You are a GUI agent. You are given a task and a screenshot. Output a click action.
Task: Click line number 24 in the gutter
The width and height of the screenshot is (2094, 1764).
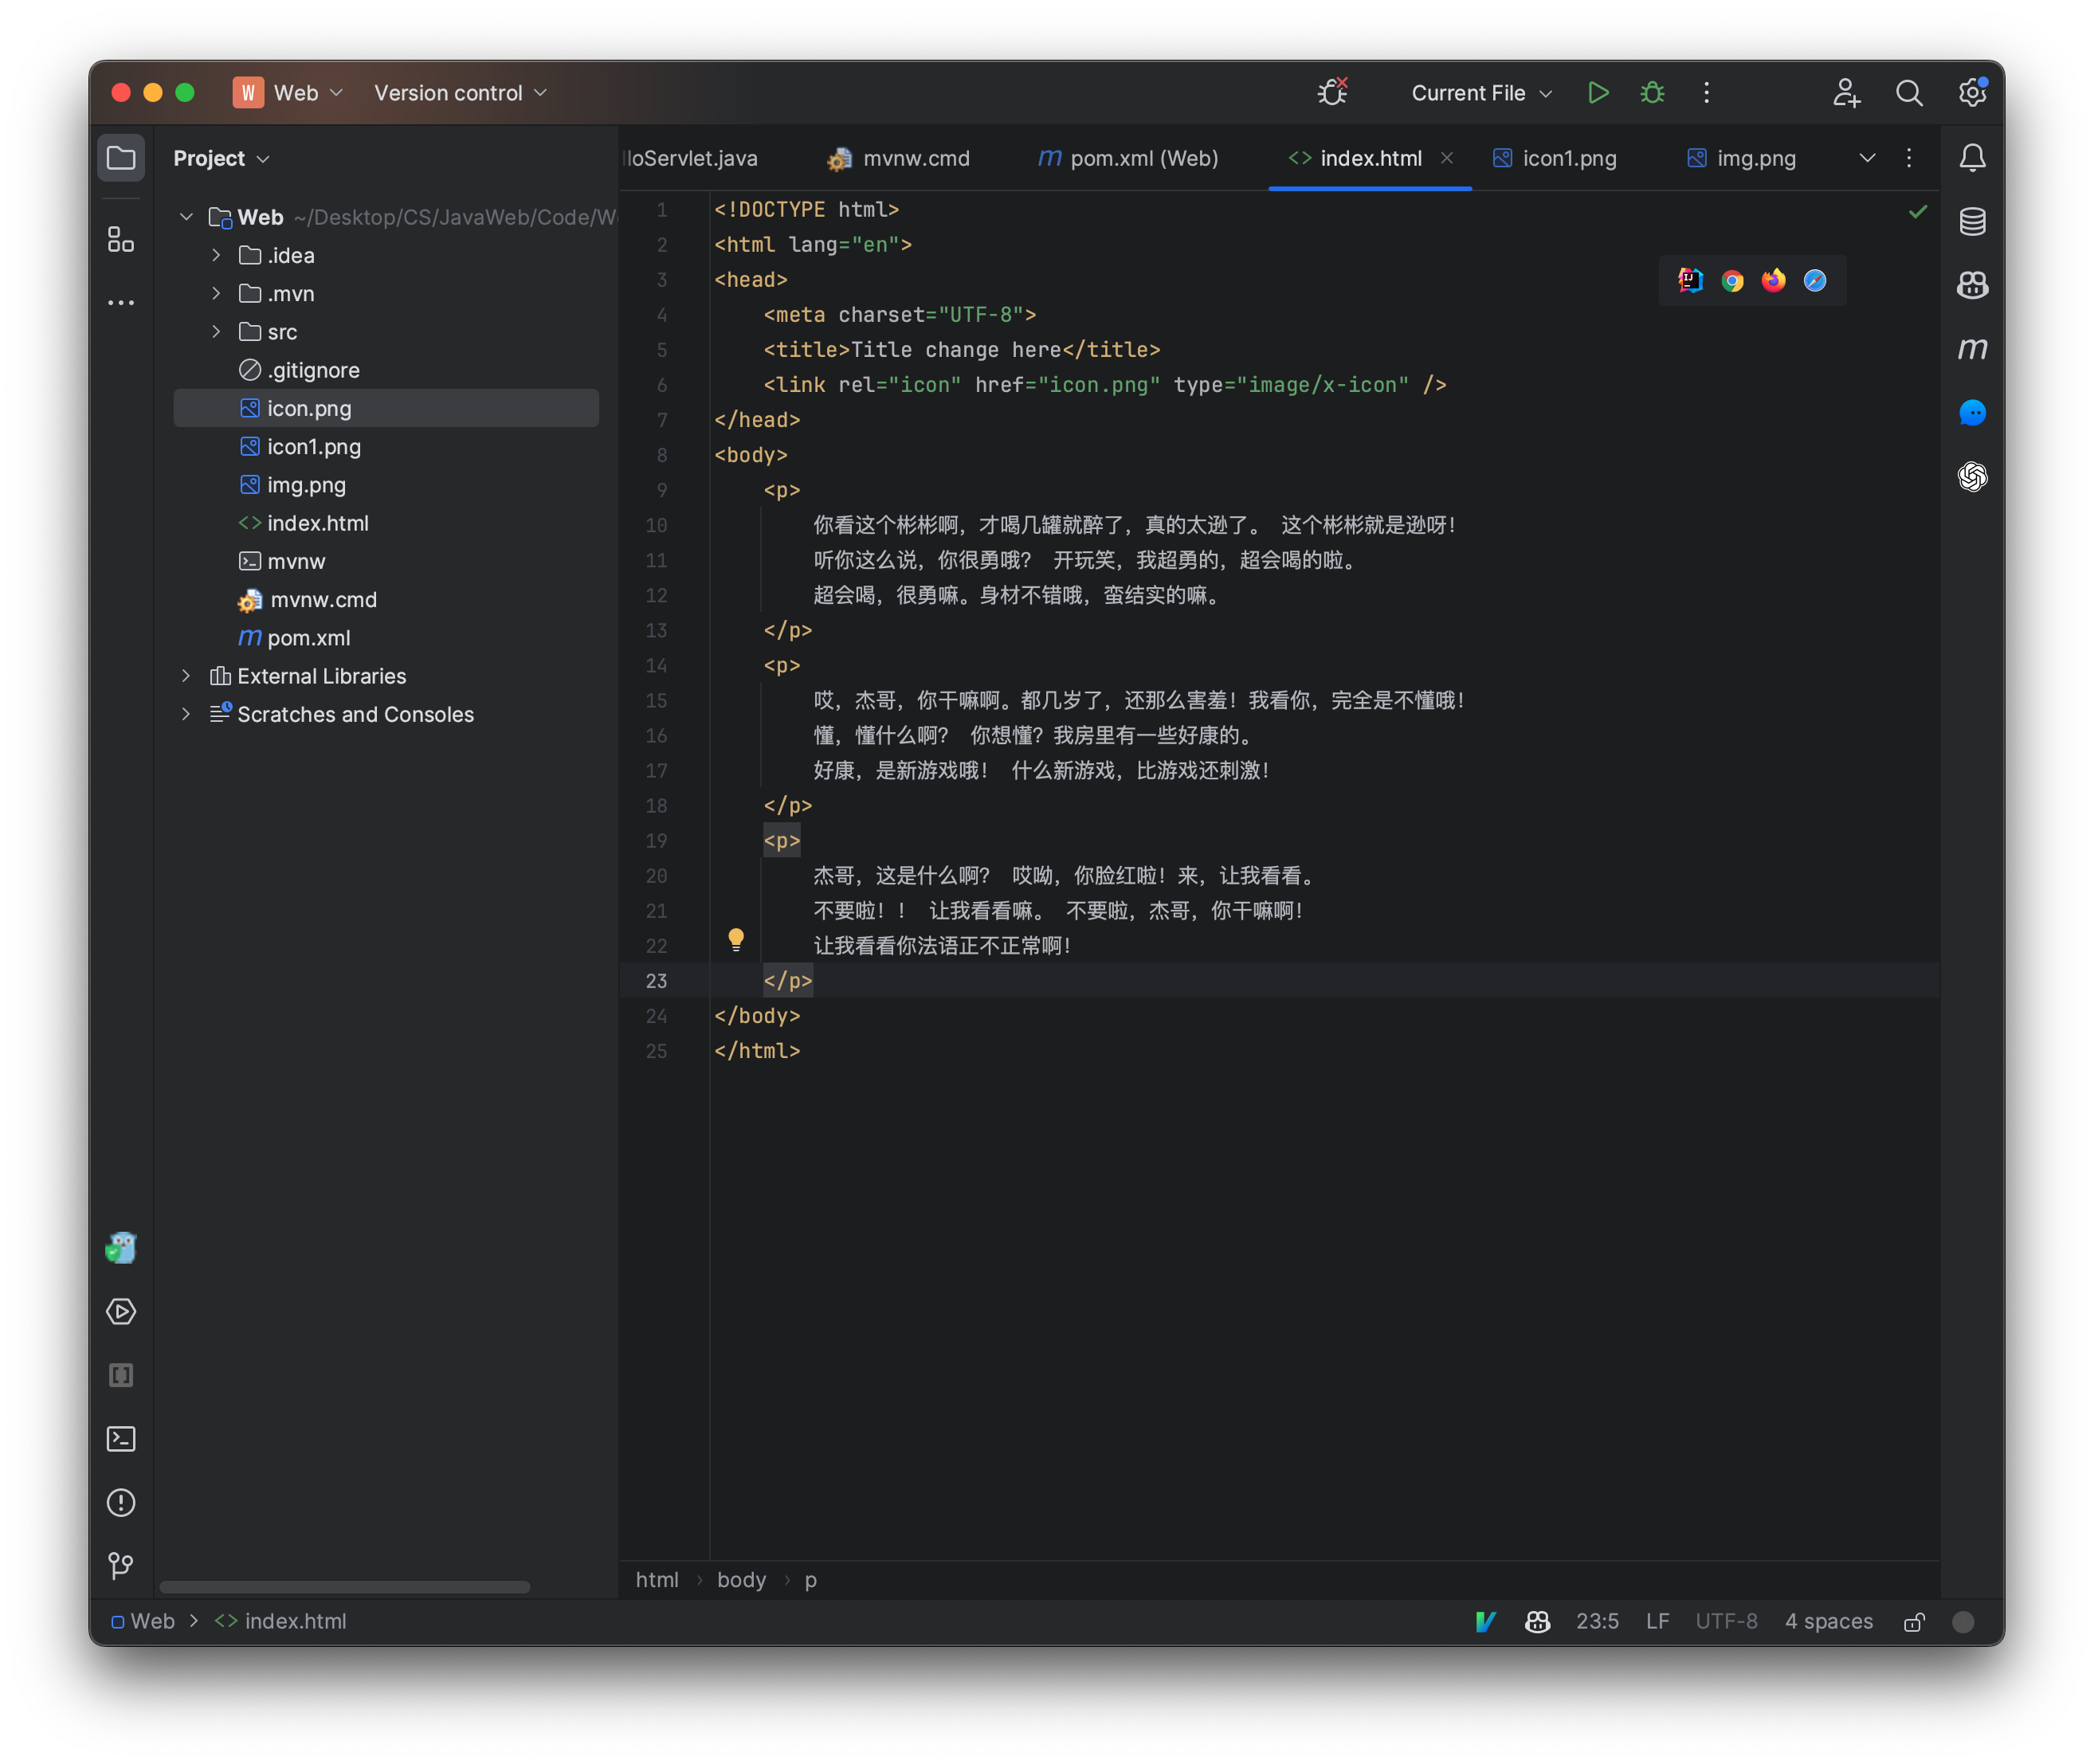(656, 1016)
